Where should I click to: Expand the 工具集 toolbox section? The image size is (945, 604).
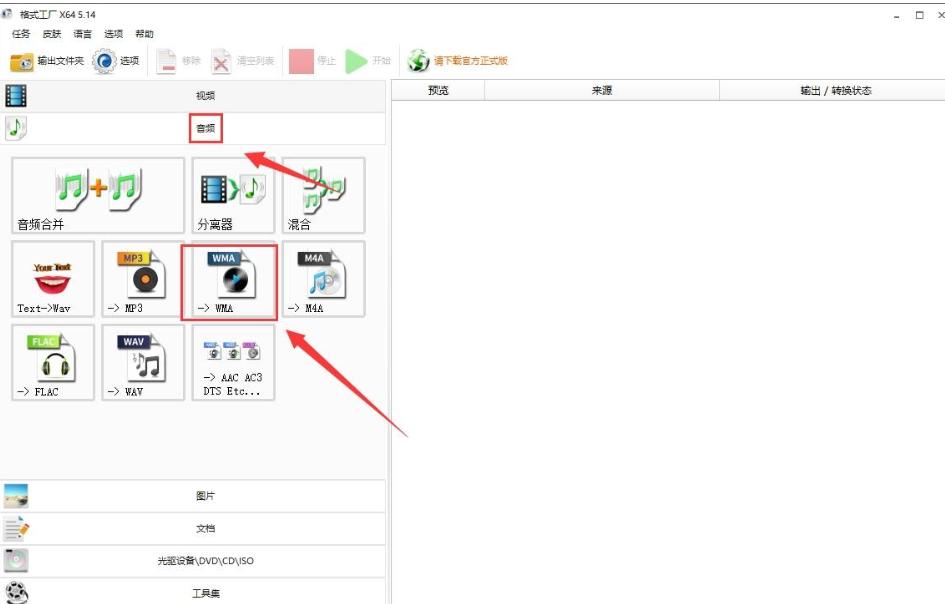[x=205, y=592]
